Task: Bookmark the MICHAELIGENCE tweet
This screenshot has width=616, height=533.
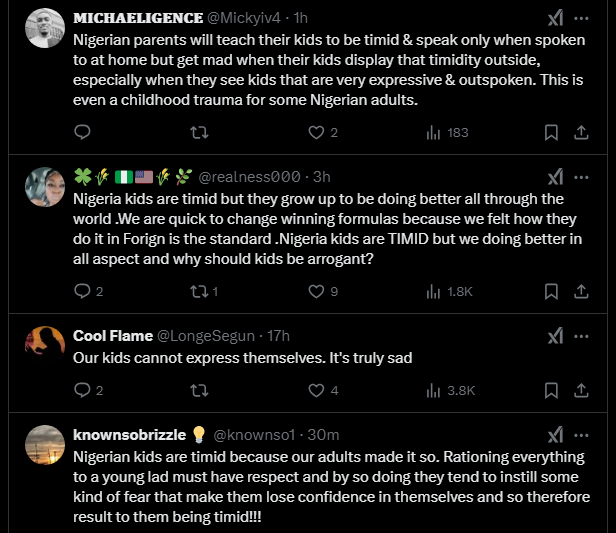Action: [x=550, y=132]
